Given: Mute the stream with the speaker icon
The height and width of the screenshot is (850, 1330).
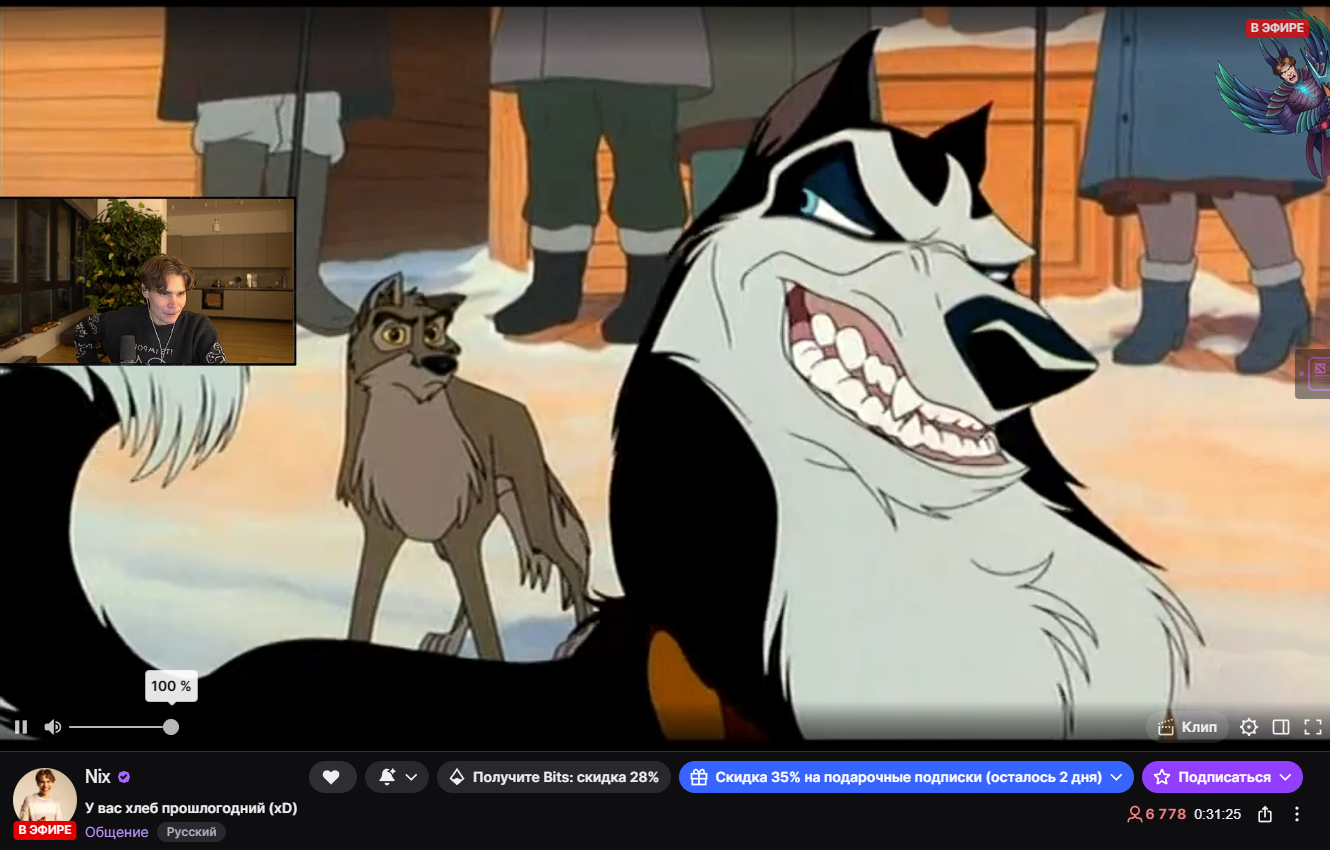Looking at the screenshot, I should (x=53, y=727).
